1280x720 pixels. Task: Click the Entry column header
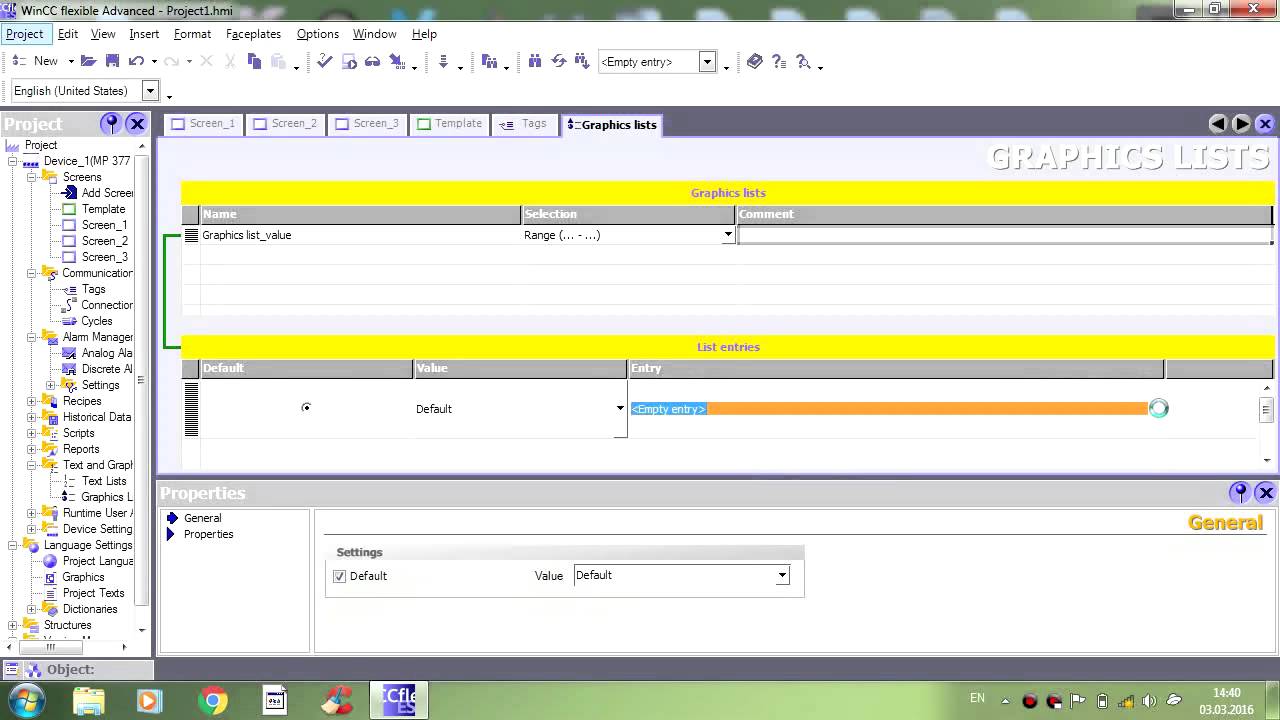coord(896,368)
